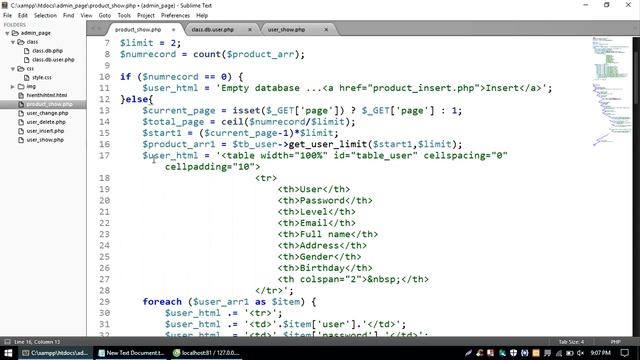Open the View menu
The image size is (640, 360).
click(x=86, y=16)
